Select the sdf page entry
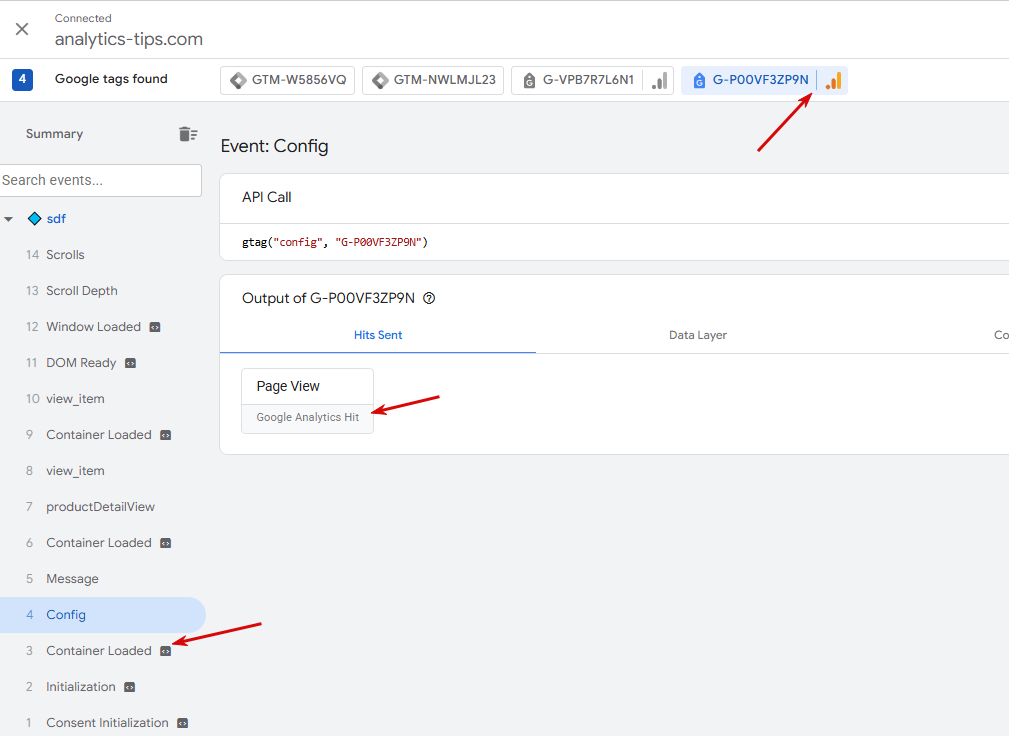This screenshot has width=1009, height=736. pos(56,219)
